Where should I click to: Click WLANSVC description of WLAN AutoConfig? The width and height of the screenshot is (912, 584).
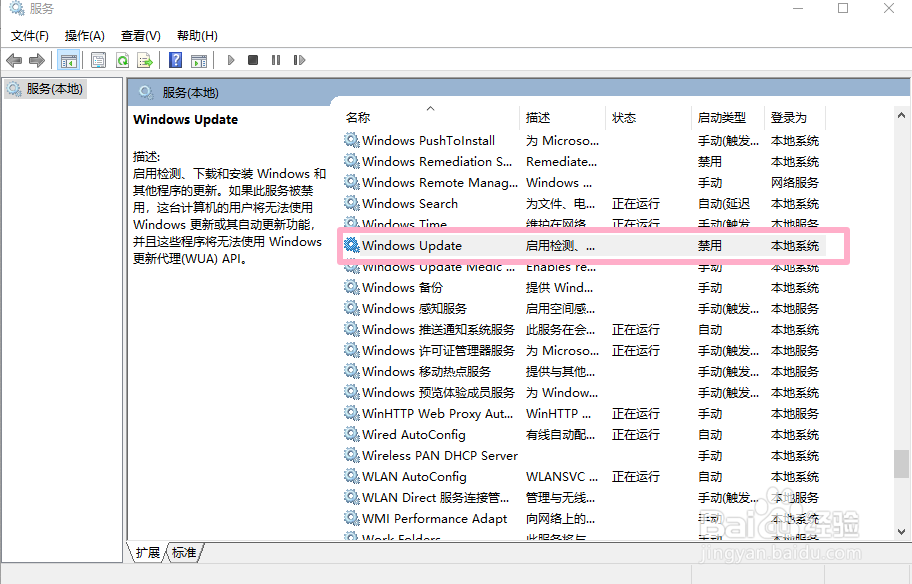pyautogui.click(x=562, y=476)
